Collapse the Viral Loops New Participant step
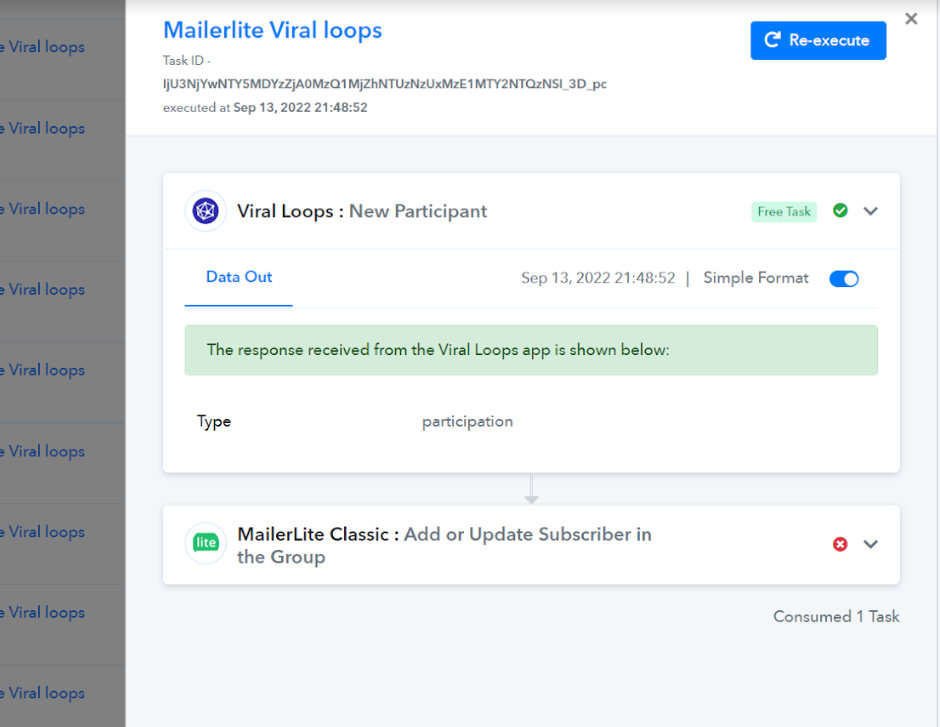The image size is (940, 727). point(870,211)
